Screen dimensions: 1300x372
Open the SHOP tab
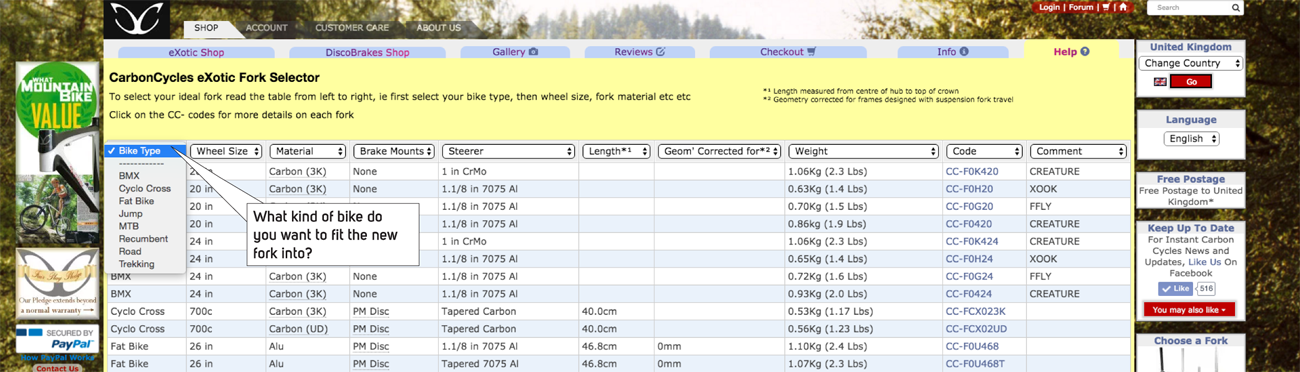point(207,28)
